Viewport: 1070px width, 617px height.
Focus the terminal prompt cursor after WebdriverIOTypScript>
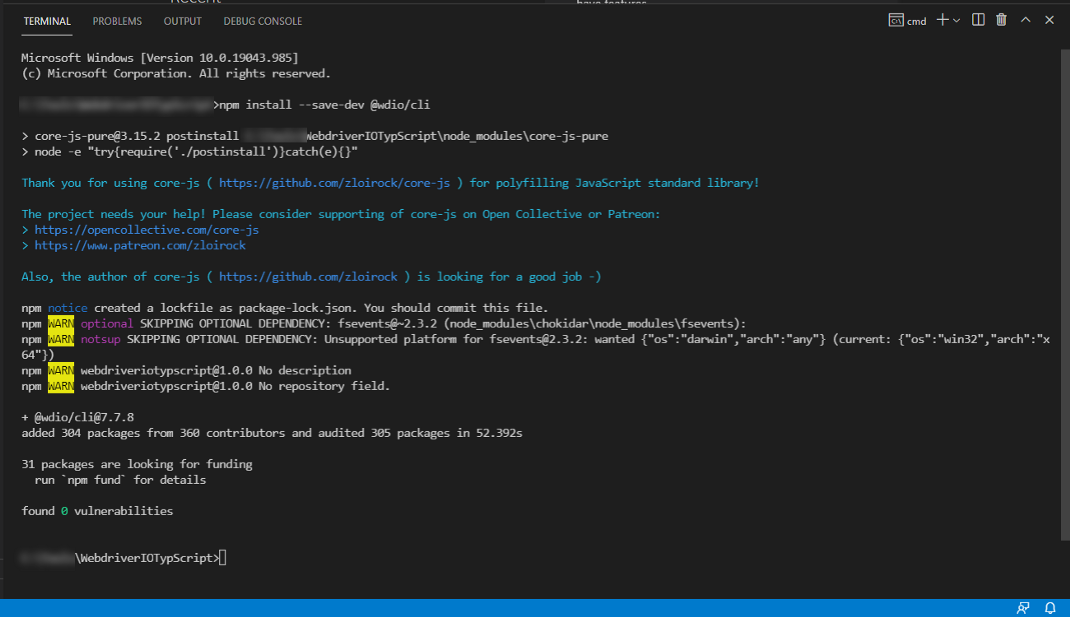[223, 558]
